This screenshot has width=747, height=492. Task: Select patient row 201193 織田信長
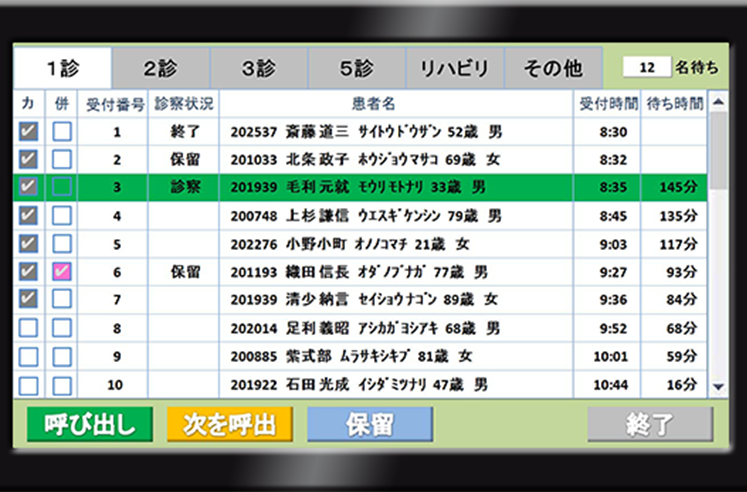coord(360,271)
